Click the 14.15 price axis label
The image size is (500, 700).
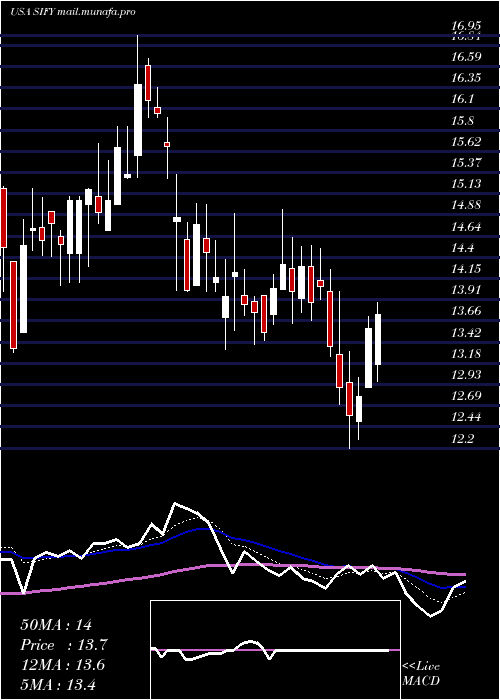click(466, 269)
